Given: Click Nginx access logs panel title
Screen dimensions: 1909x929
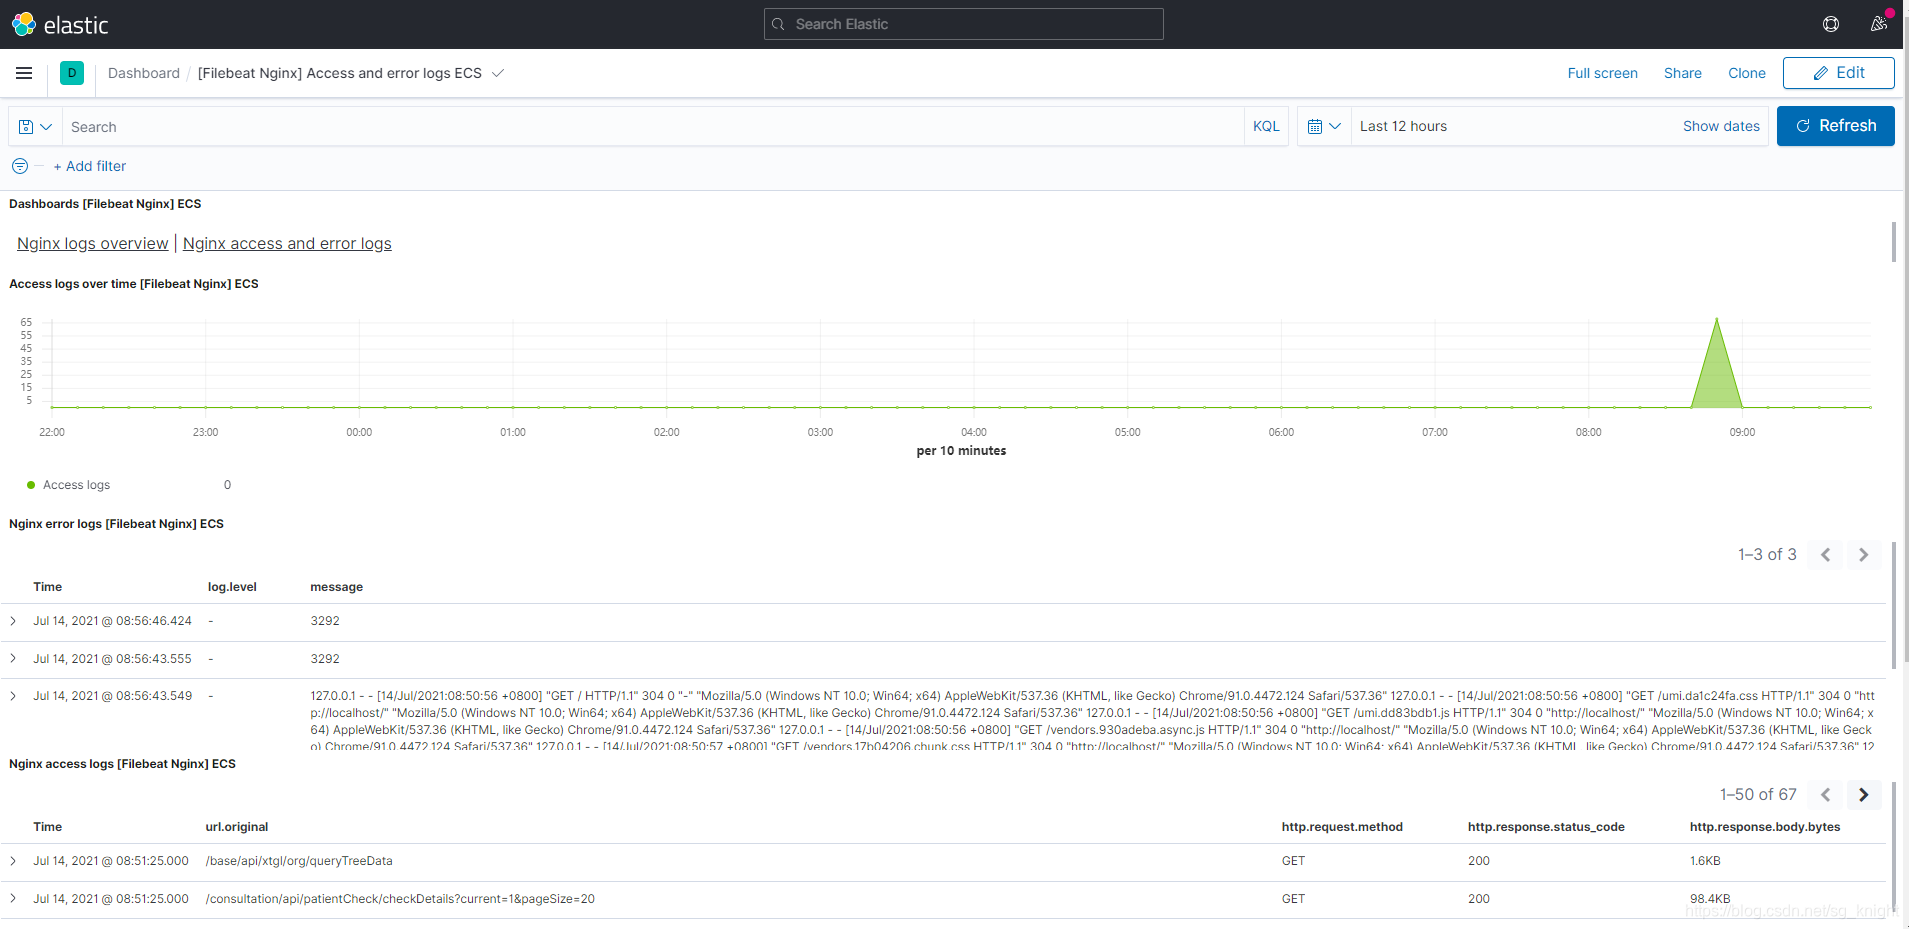Looking at the screenshot, I should pos(122,764).
